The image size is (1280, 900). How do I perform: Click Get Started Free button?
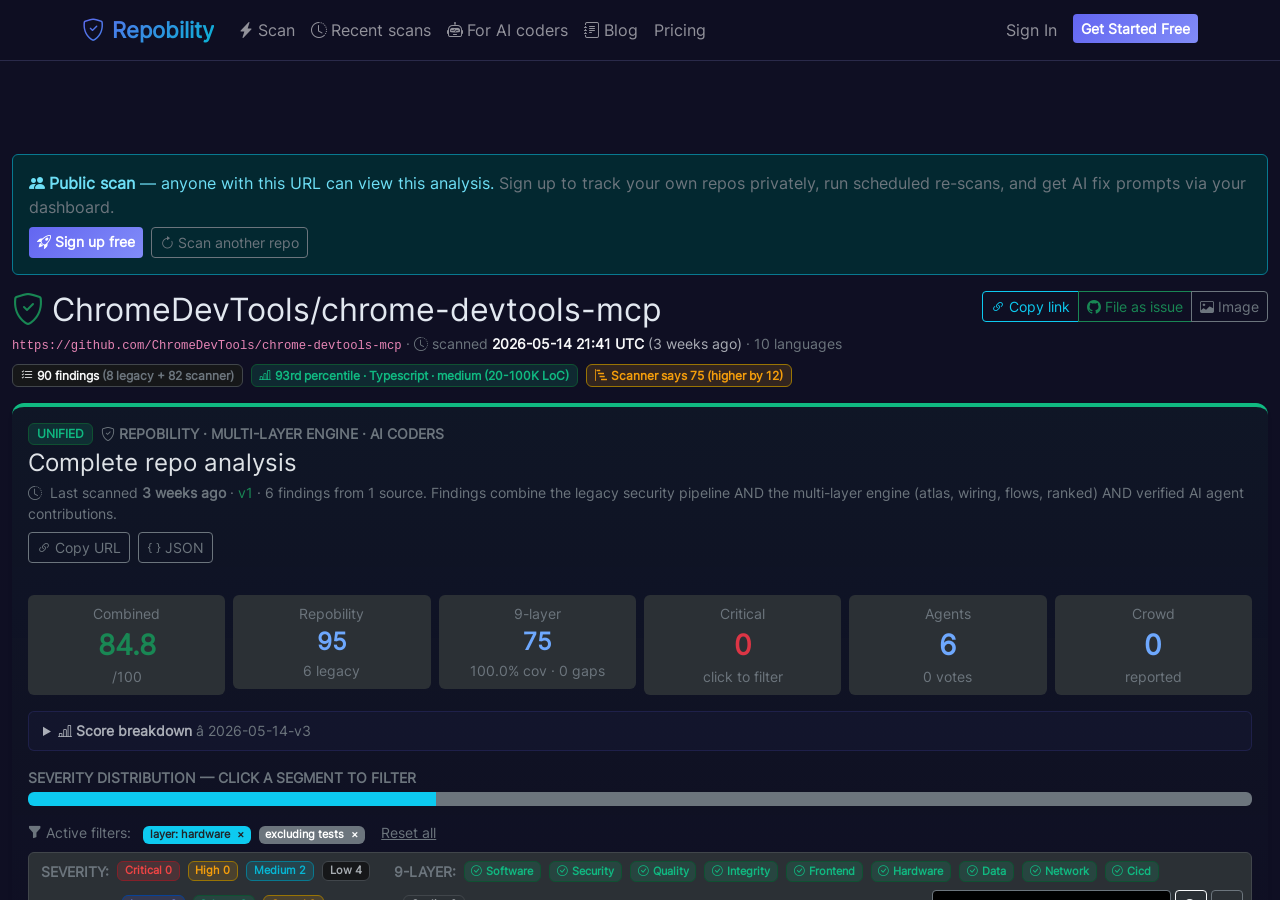click(1135, 29)
